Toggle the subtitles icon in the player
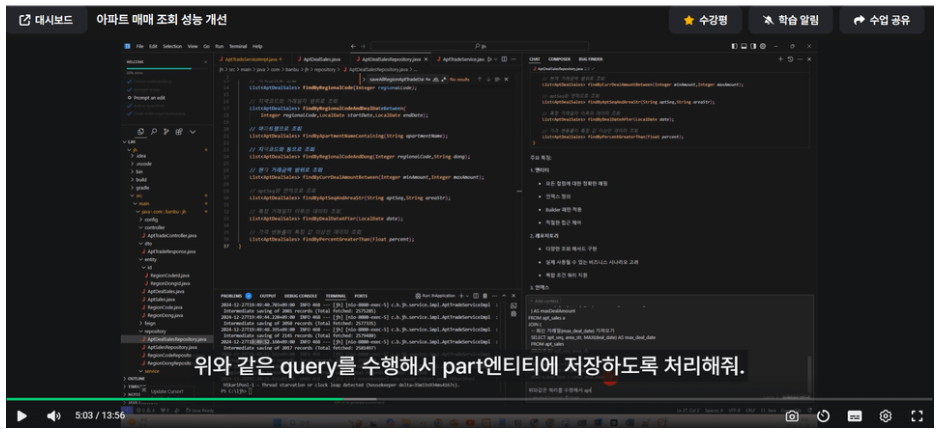940x434 pixels. 854,415
